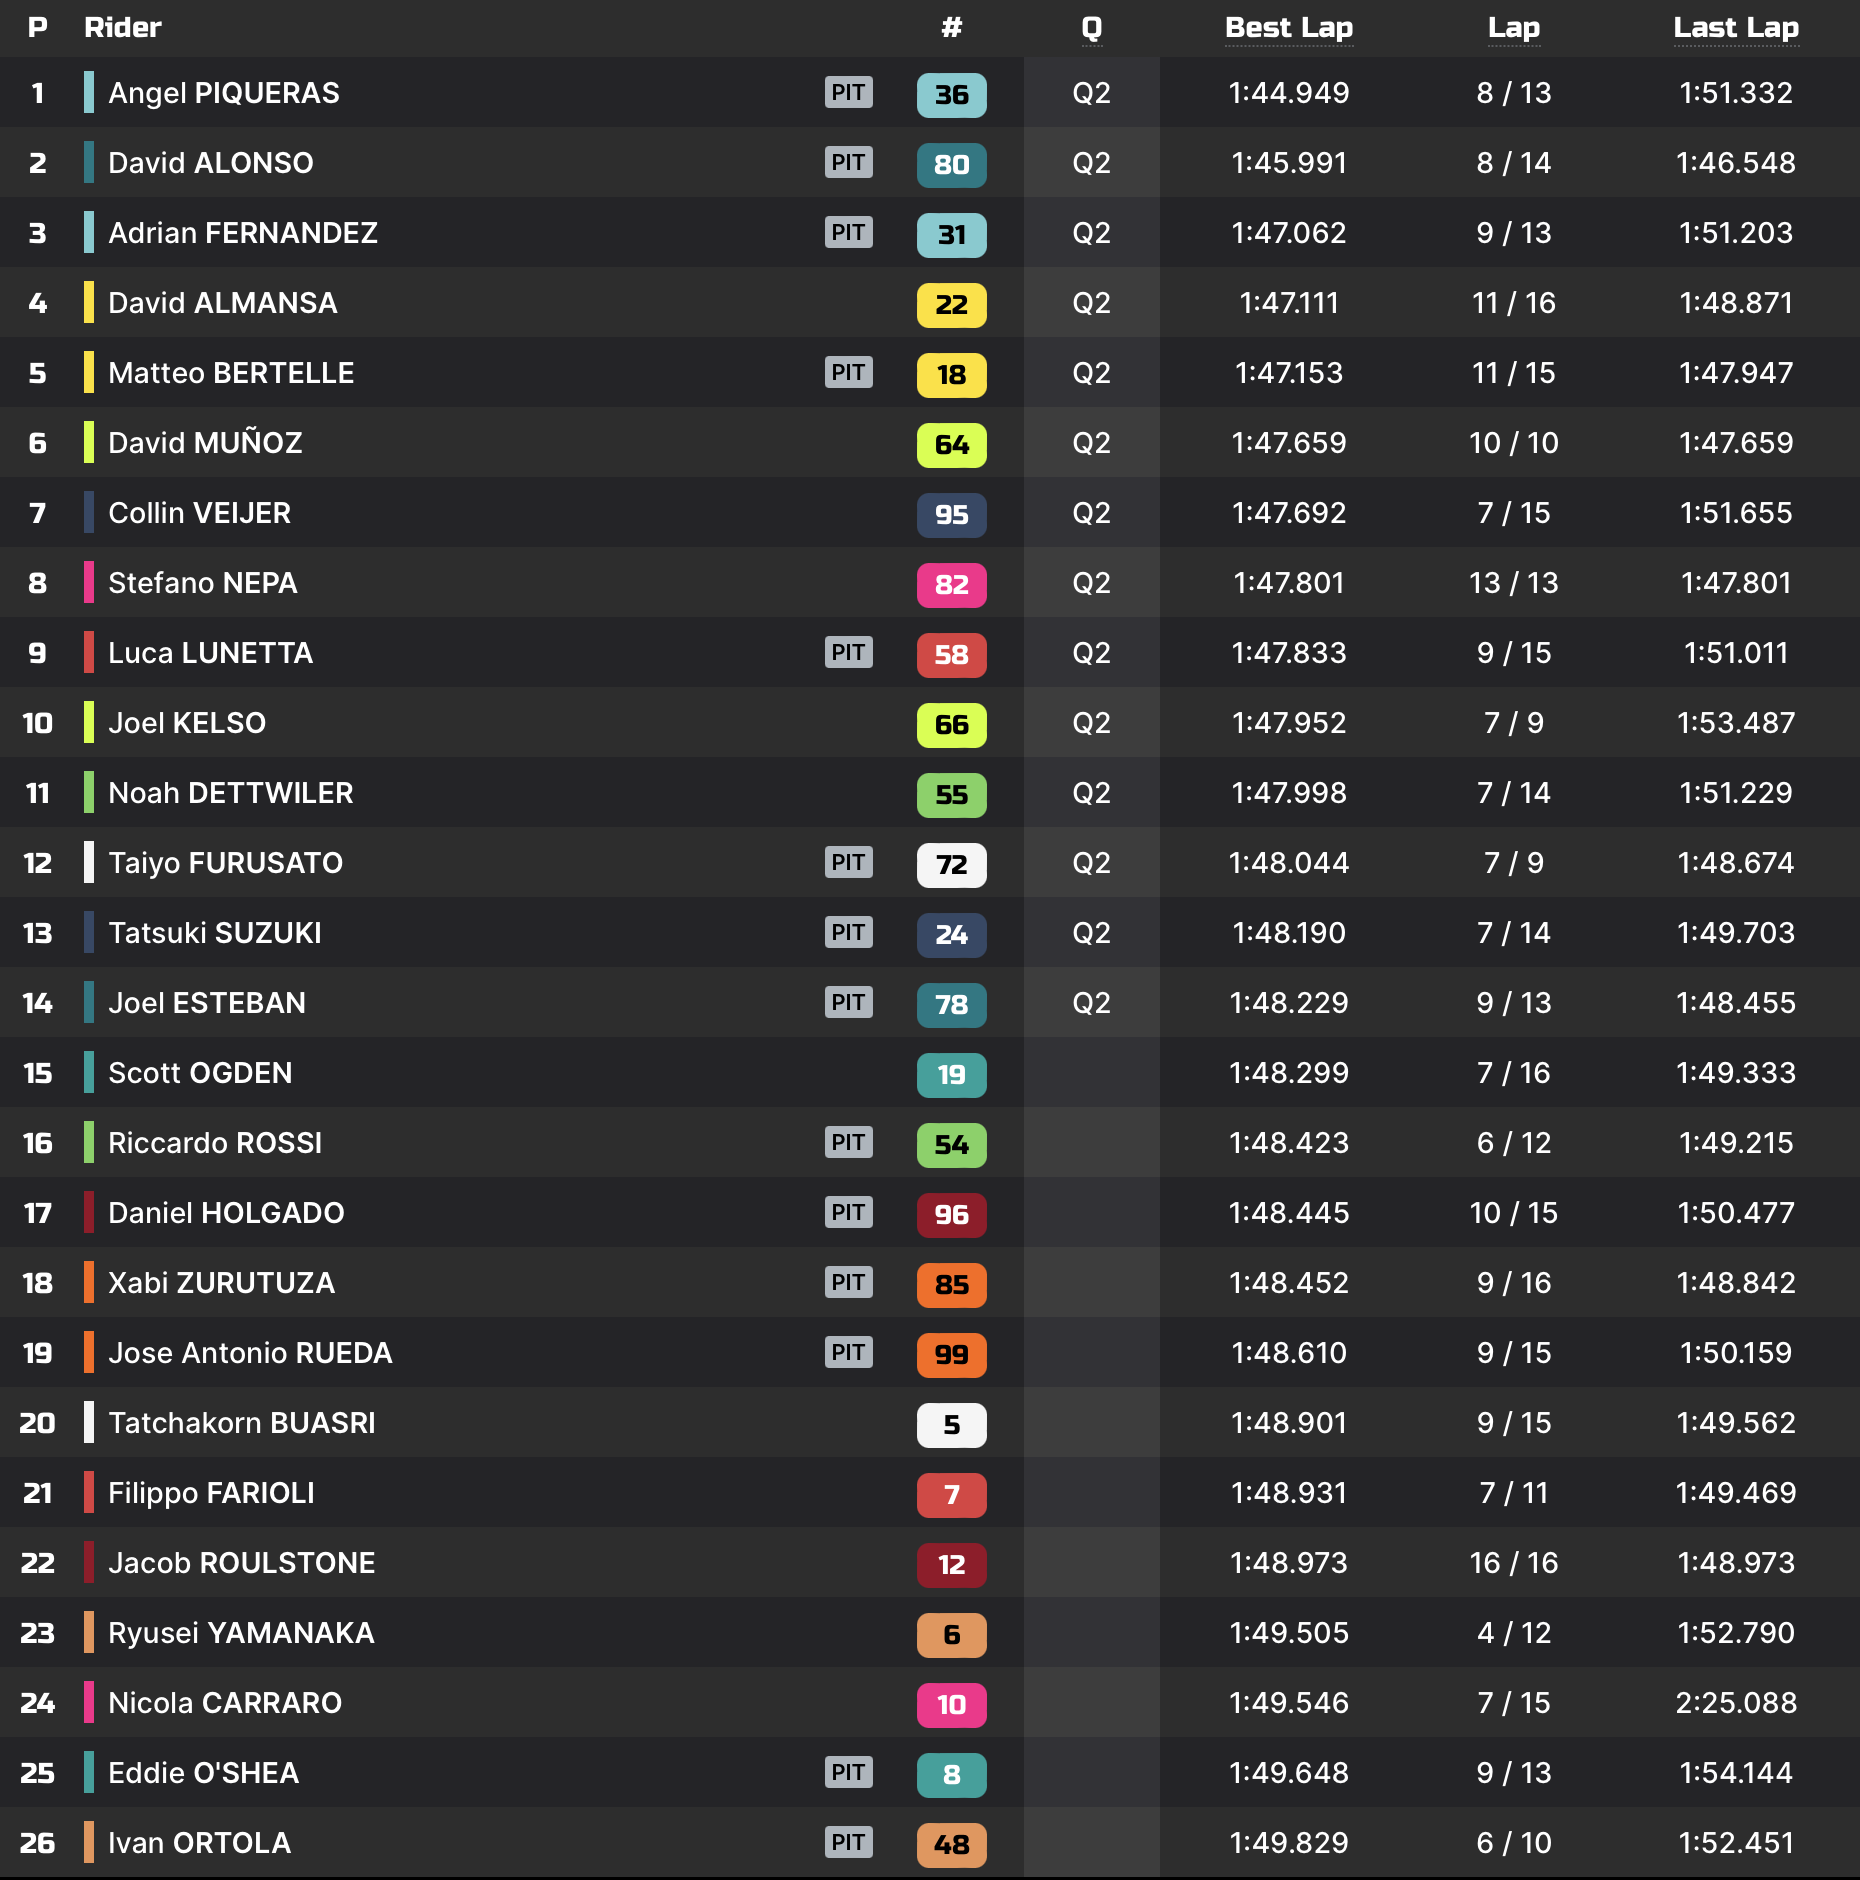Click the Q2 status for David Almansa
The width and height of the screenshot is (1860, 1880).
click(x=1091, y=303)
